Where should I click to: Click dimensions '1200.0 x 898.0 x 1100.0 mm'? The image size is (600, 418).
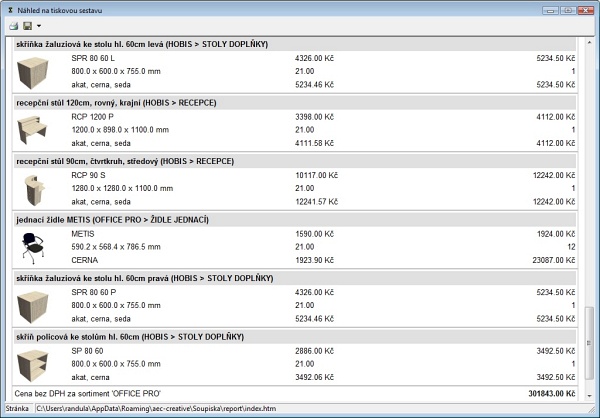coord(120,130)
